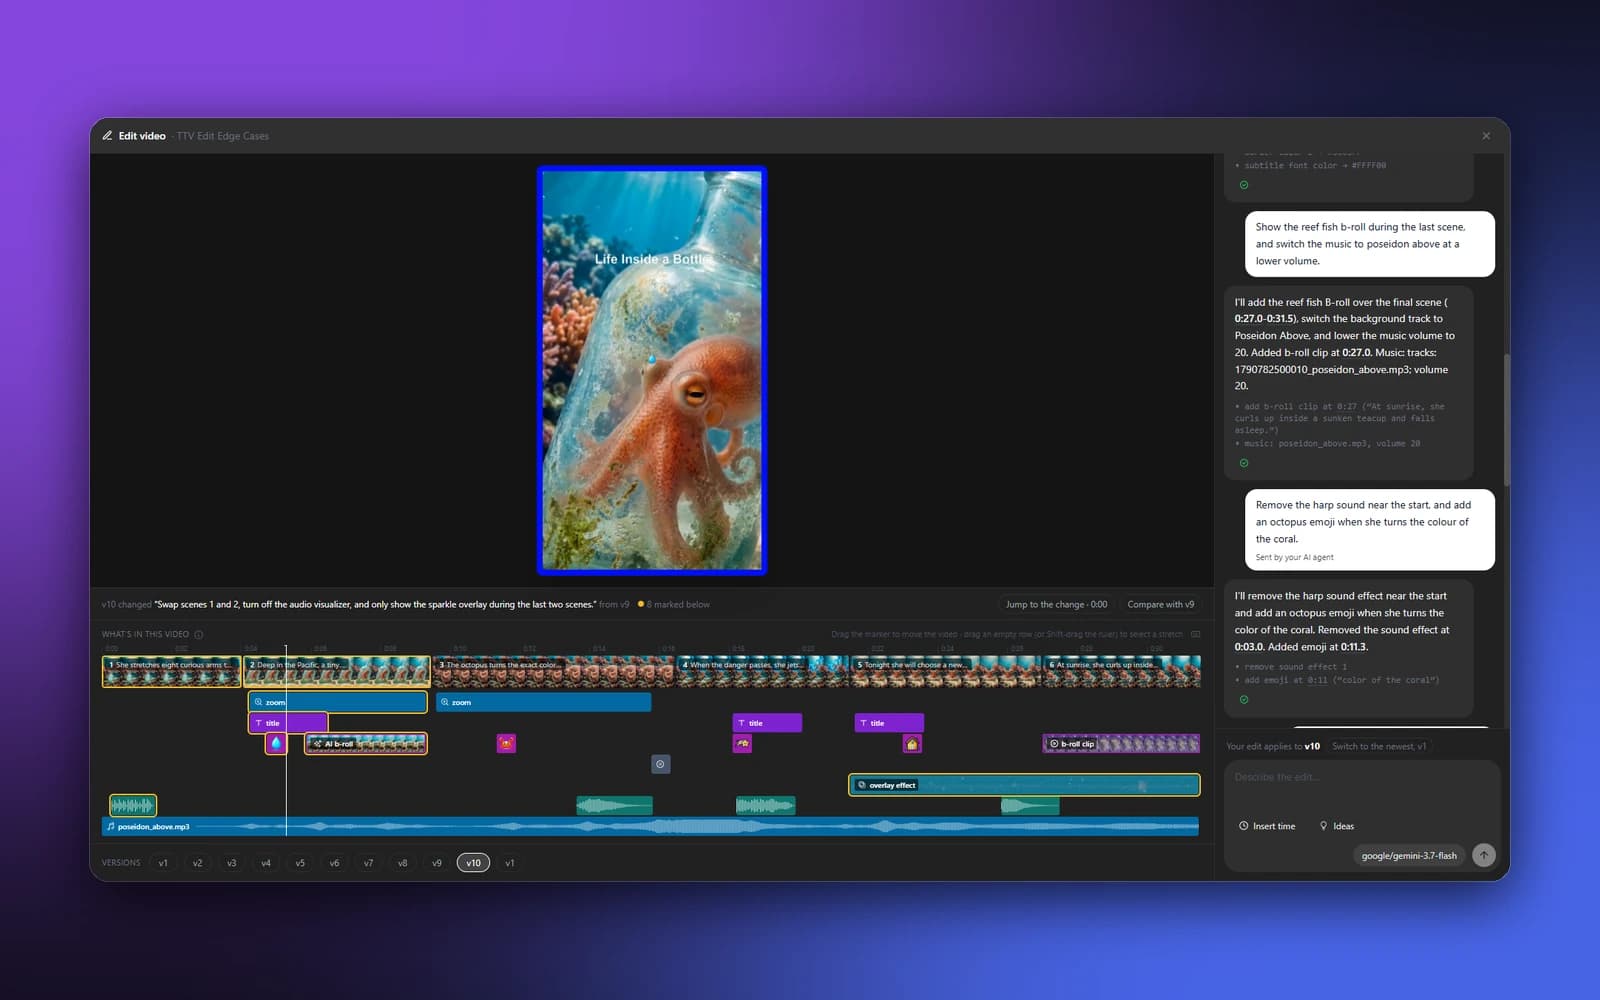This screenshot has height=1000, width=1600.
Task: Click the TTV Edit Edge Cases project name
Action: click(223, 136)
